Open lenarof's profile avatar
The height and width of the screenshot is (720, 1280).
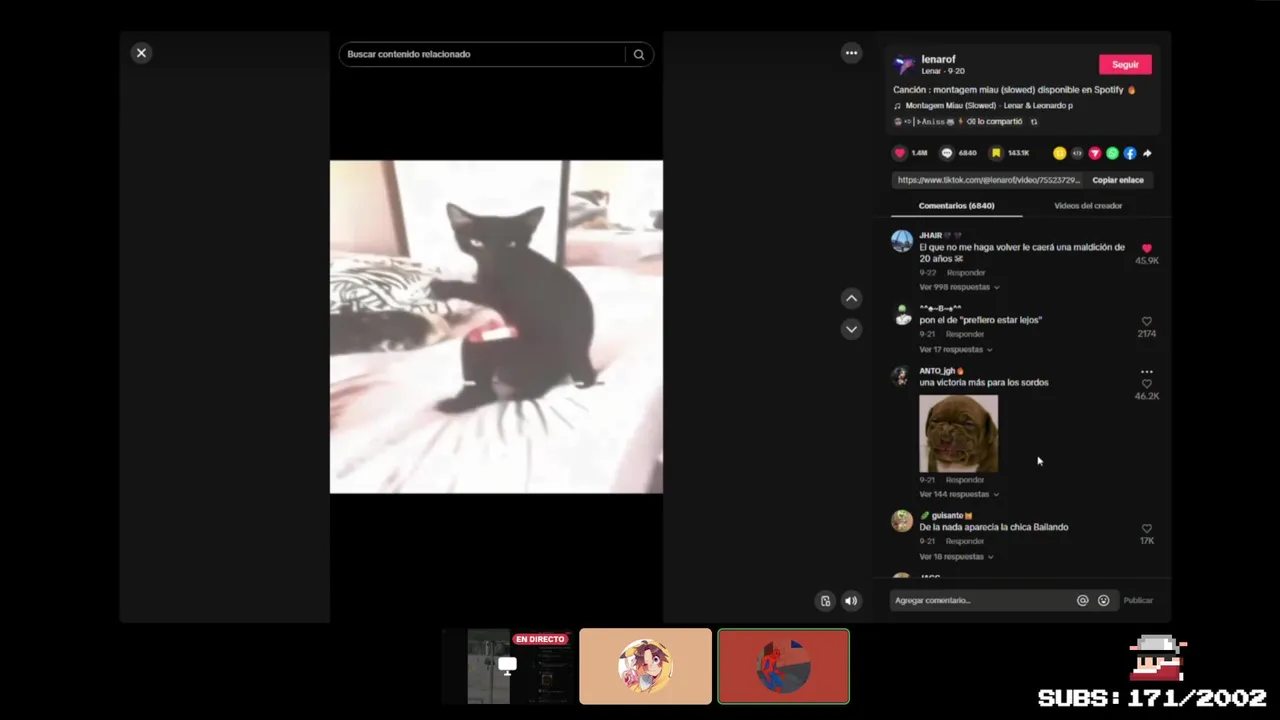(904, 65)
